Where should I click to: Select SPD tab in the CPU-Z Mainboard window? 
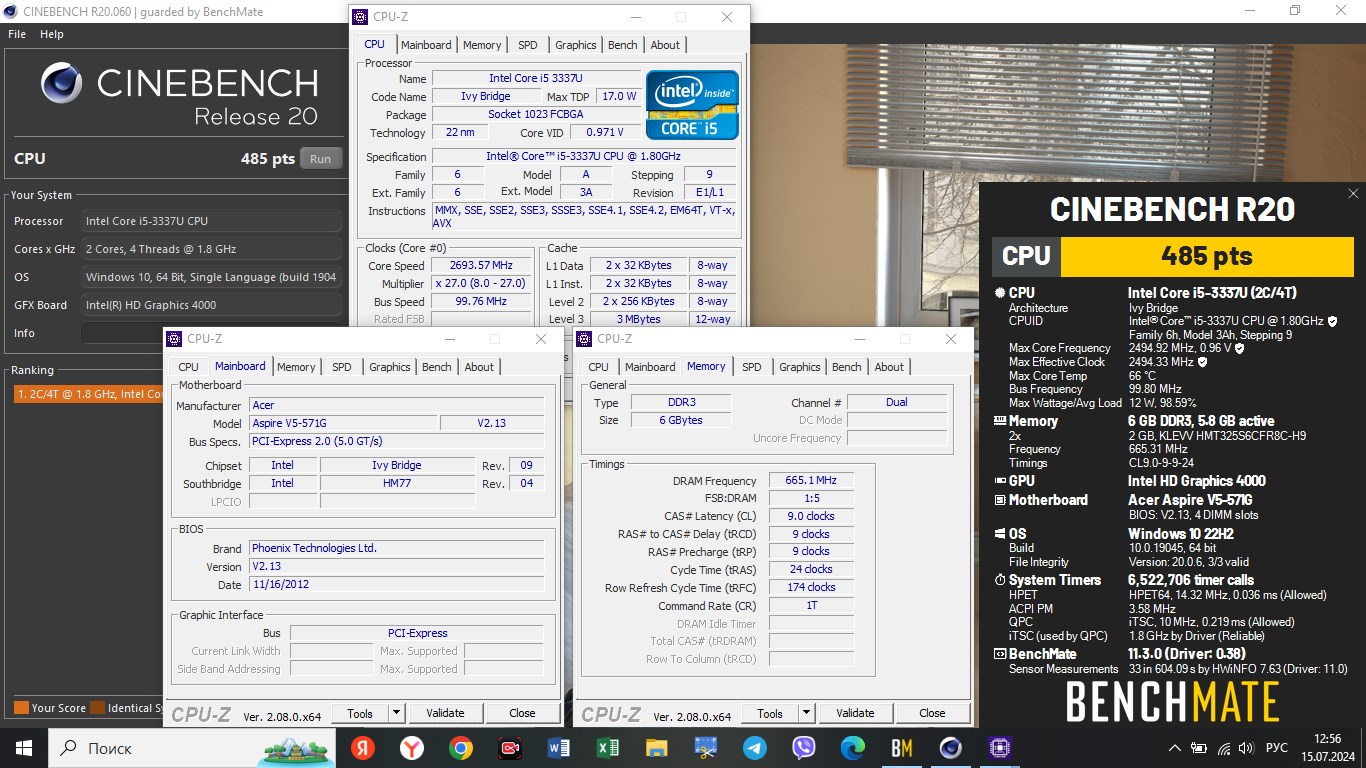342,367
